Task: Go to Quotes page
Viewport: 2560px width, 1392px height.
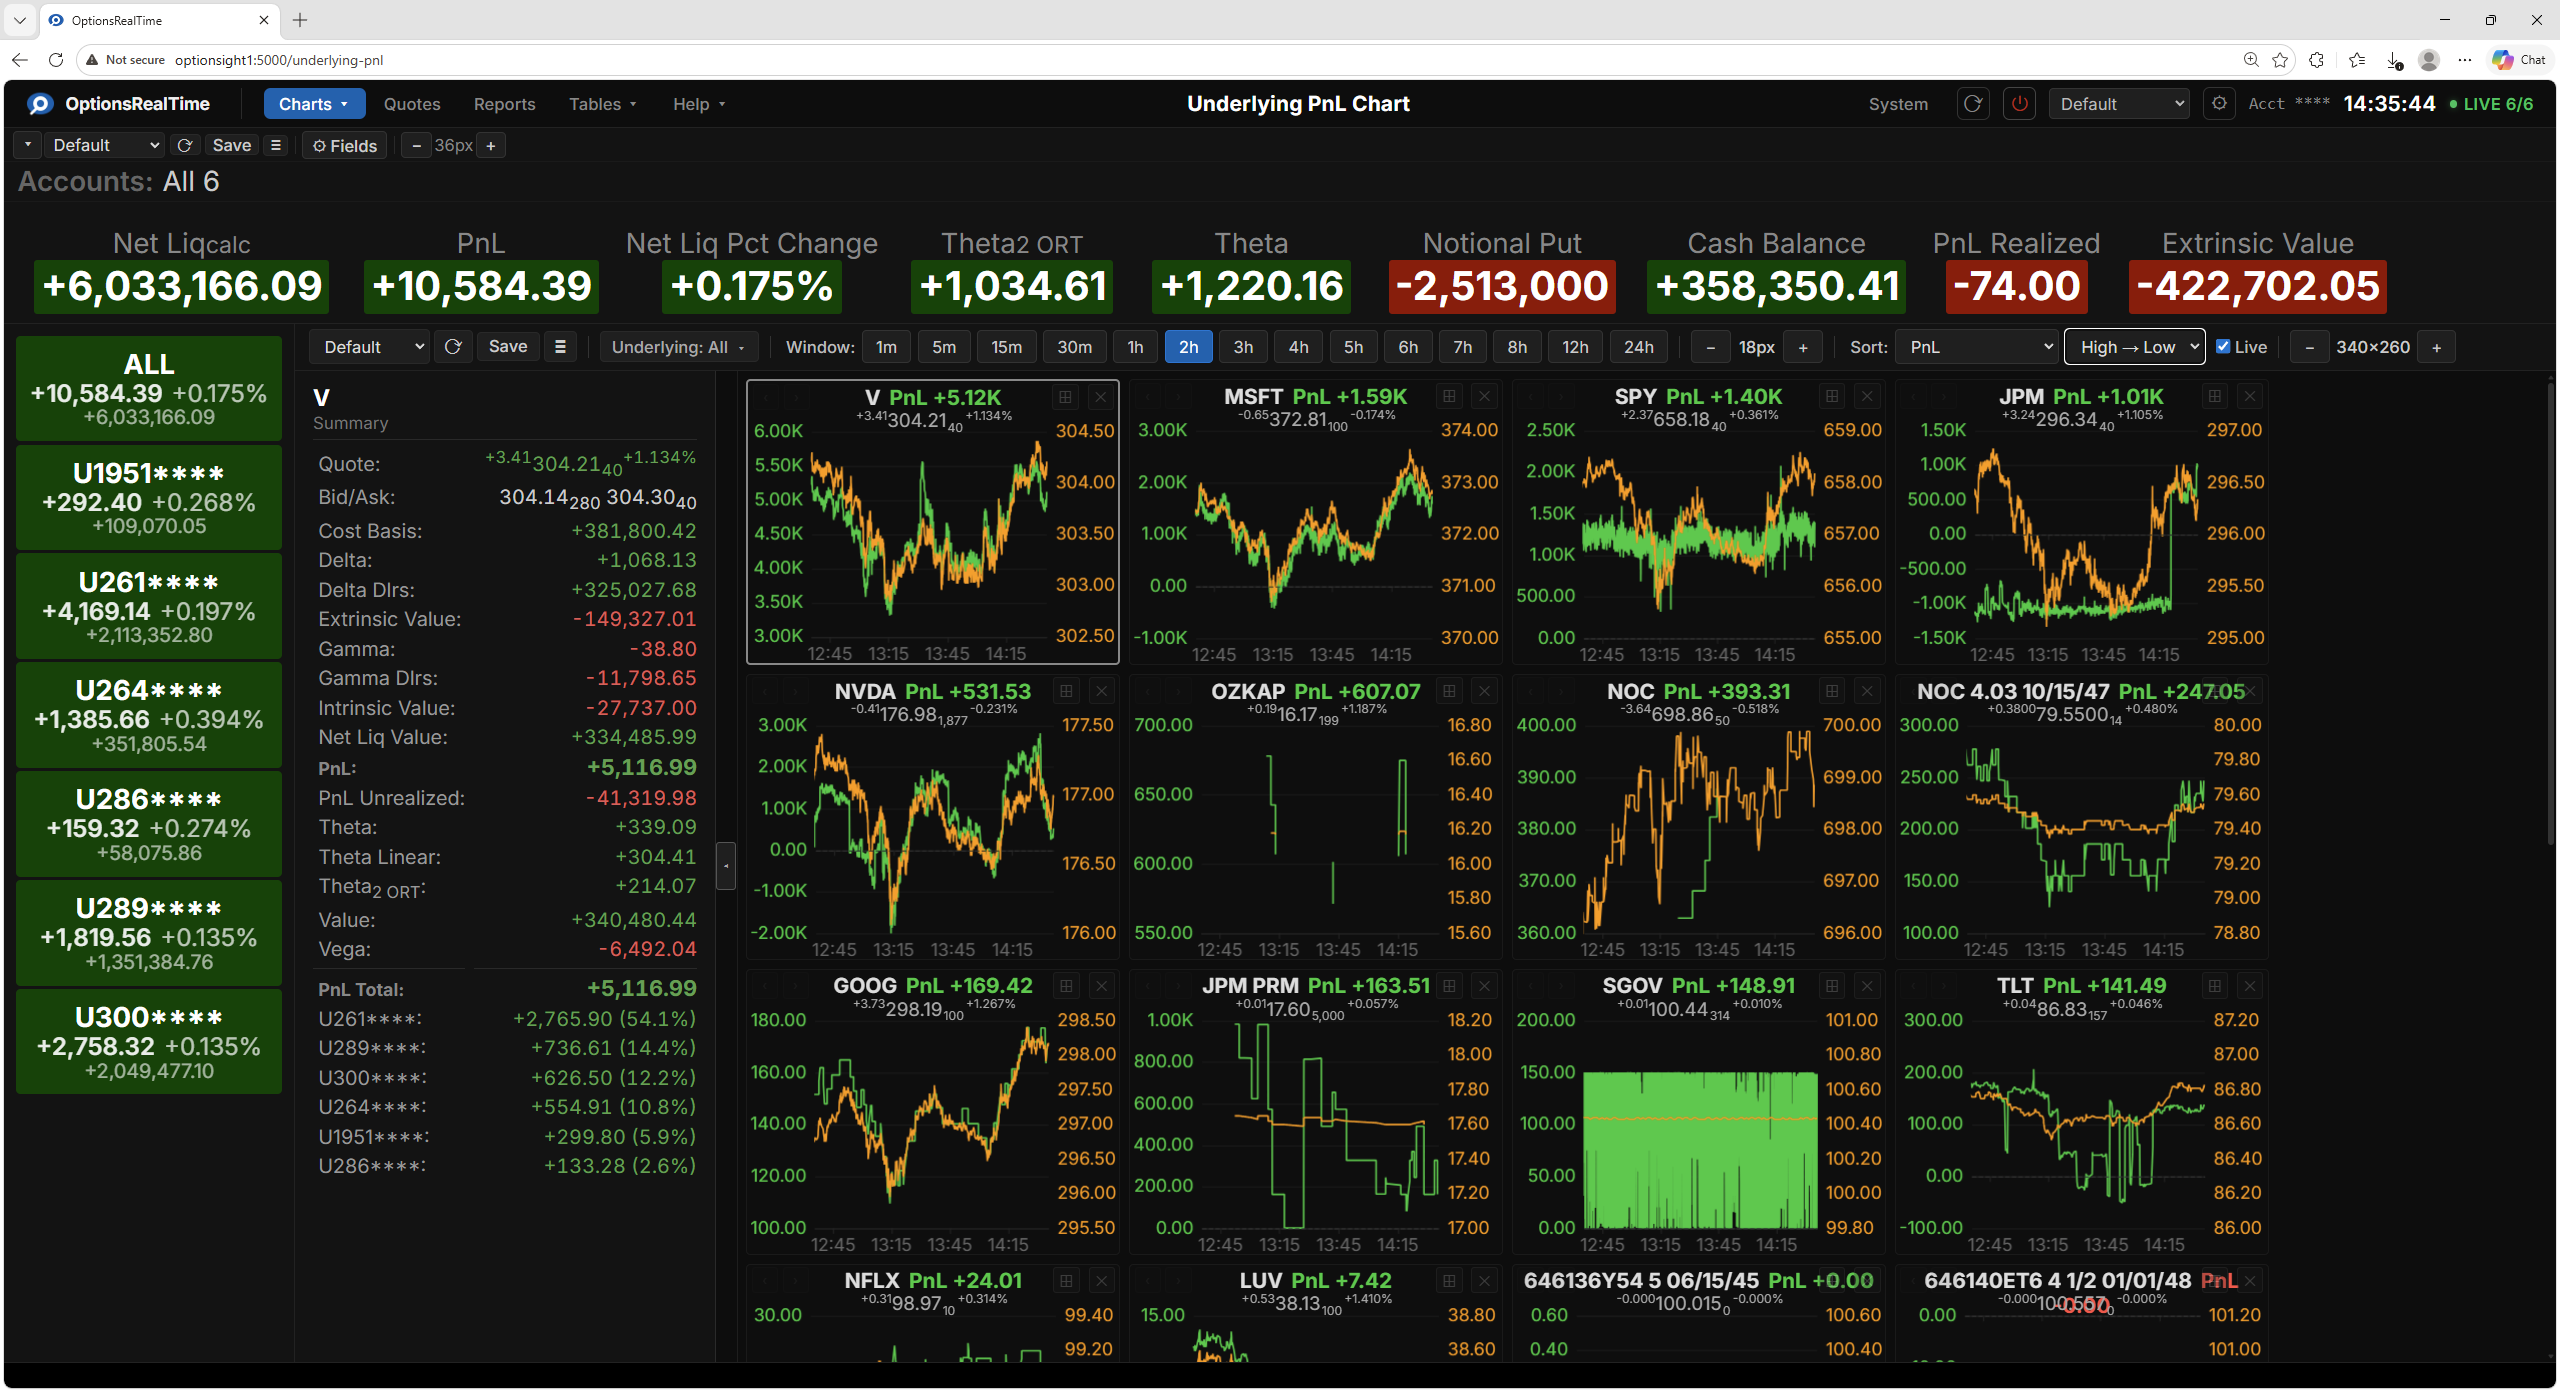Action: point(412,104)
